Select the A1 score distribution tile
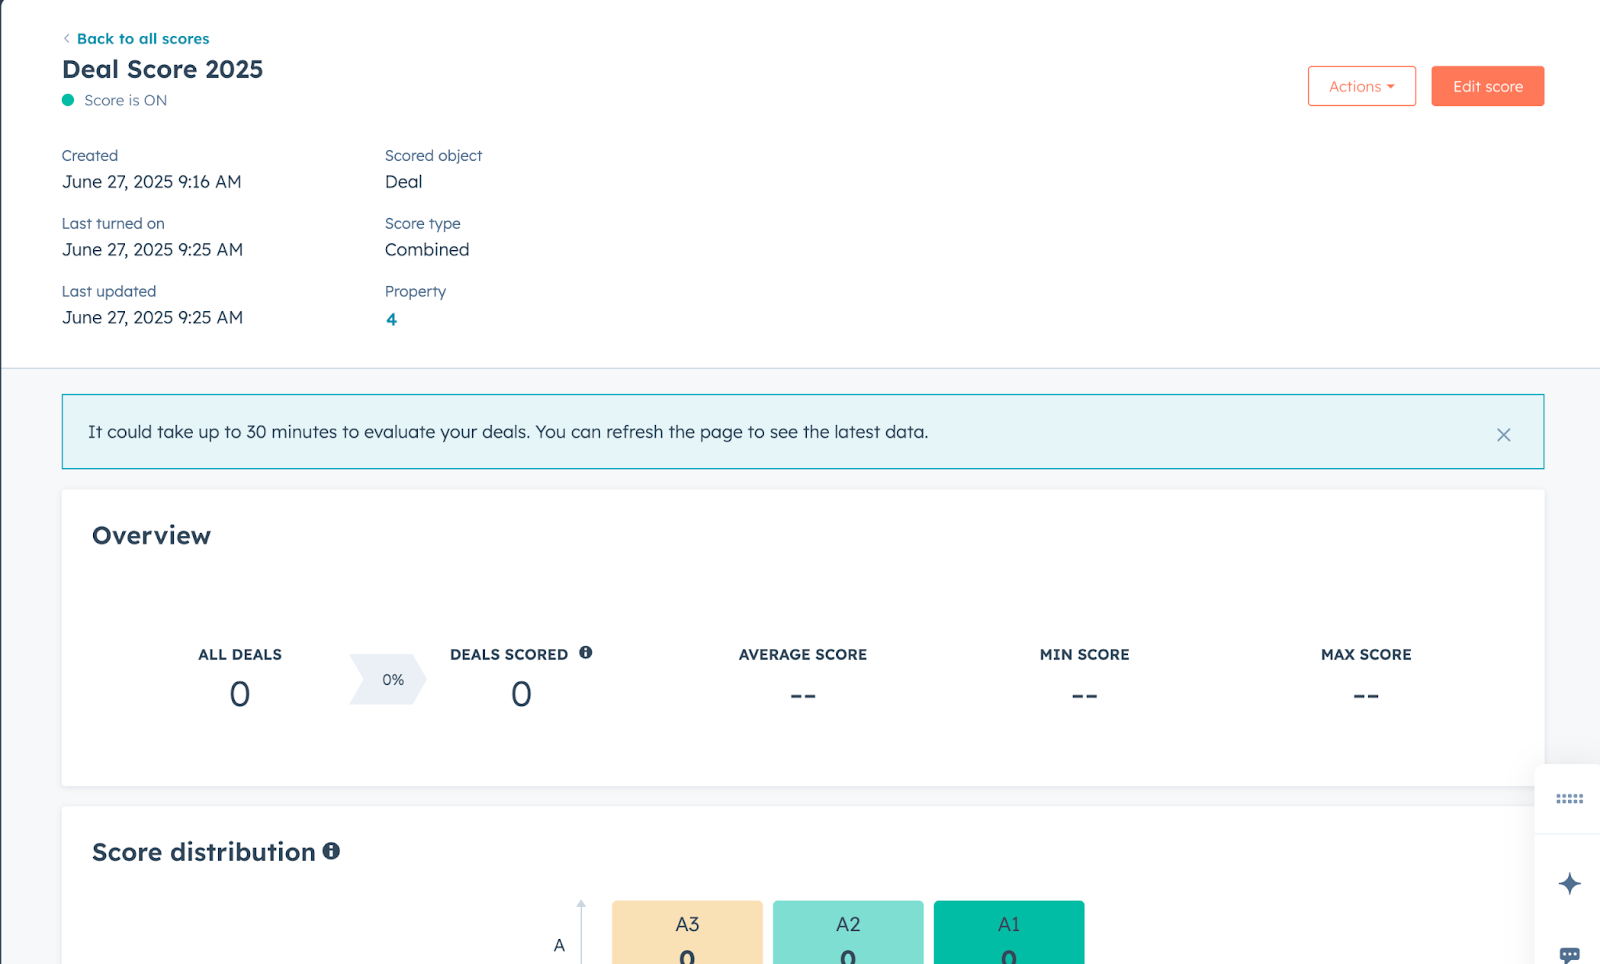Screen dimensions: 1600x964 click(1009, 933)
